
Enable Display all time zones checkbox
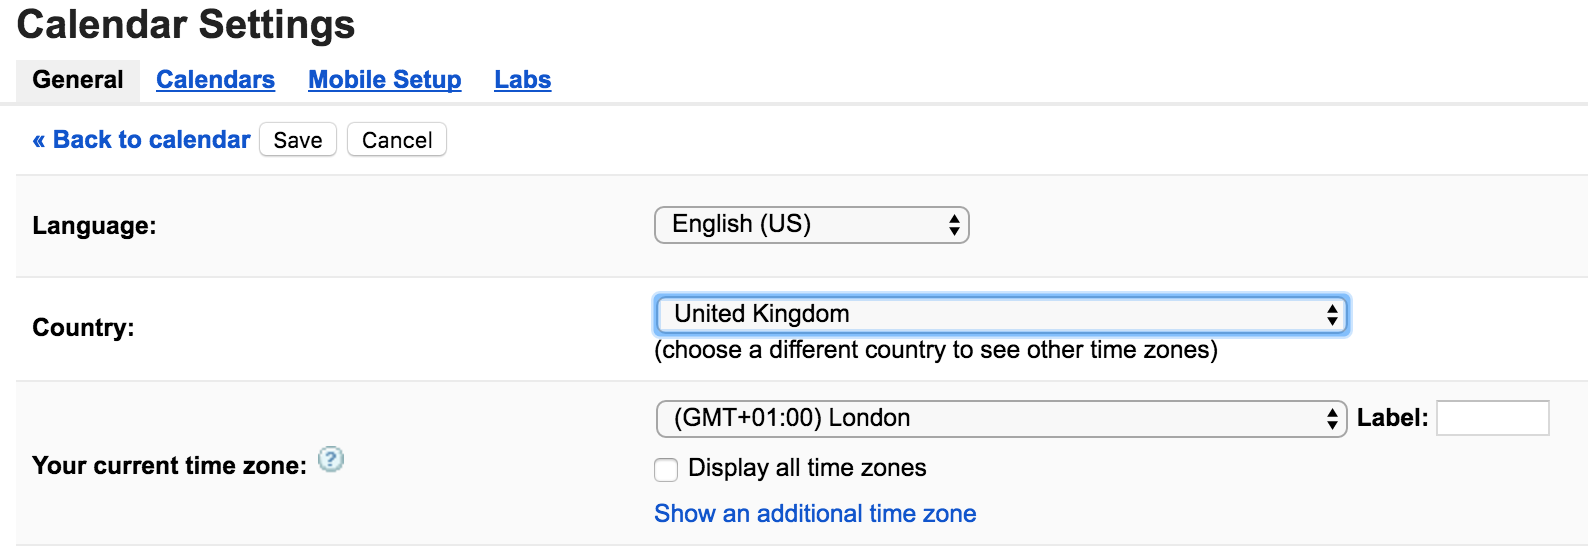pyautogui.click(x=666, y=469)
